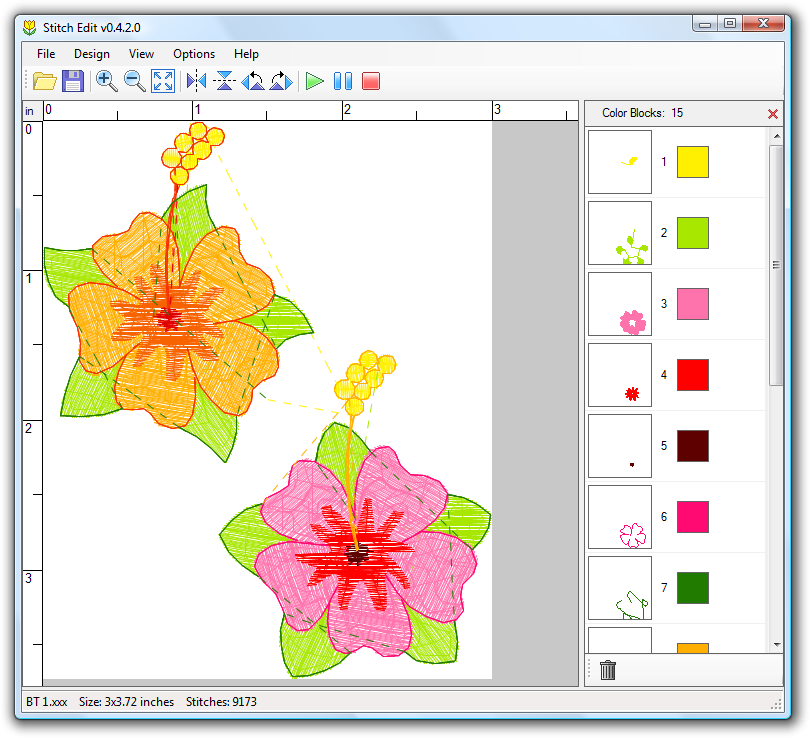
Task: Mirror the design horizontally
Action: 196,81
